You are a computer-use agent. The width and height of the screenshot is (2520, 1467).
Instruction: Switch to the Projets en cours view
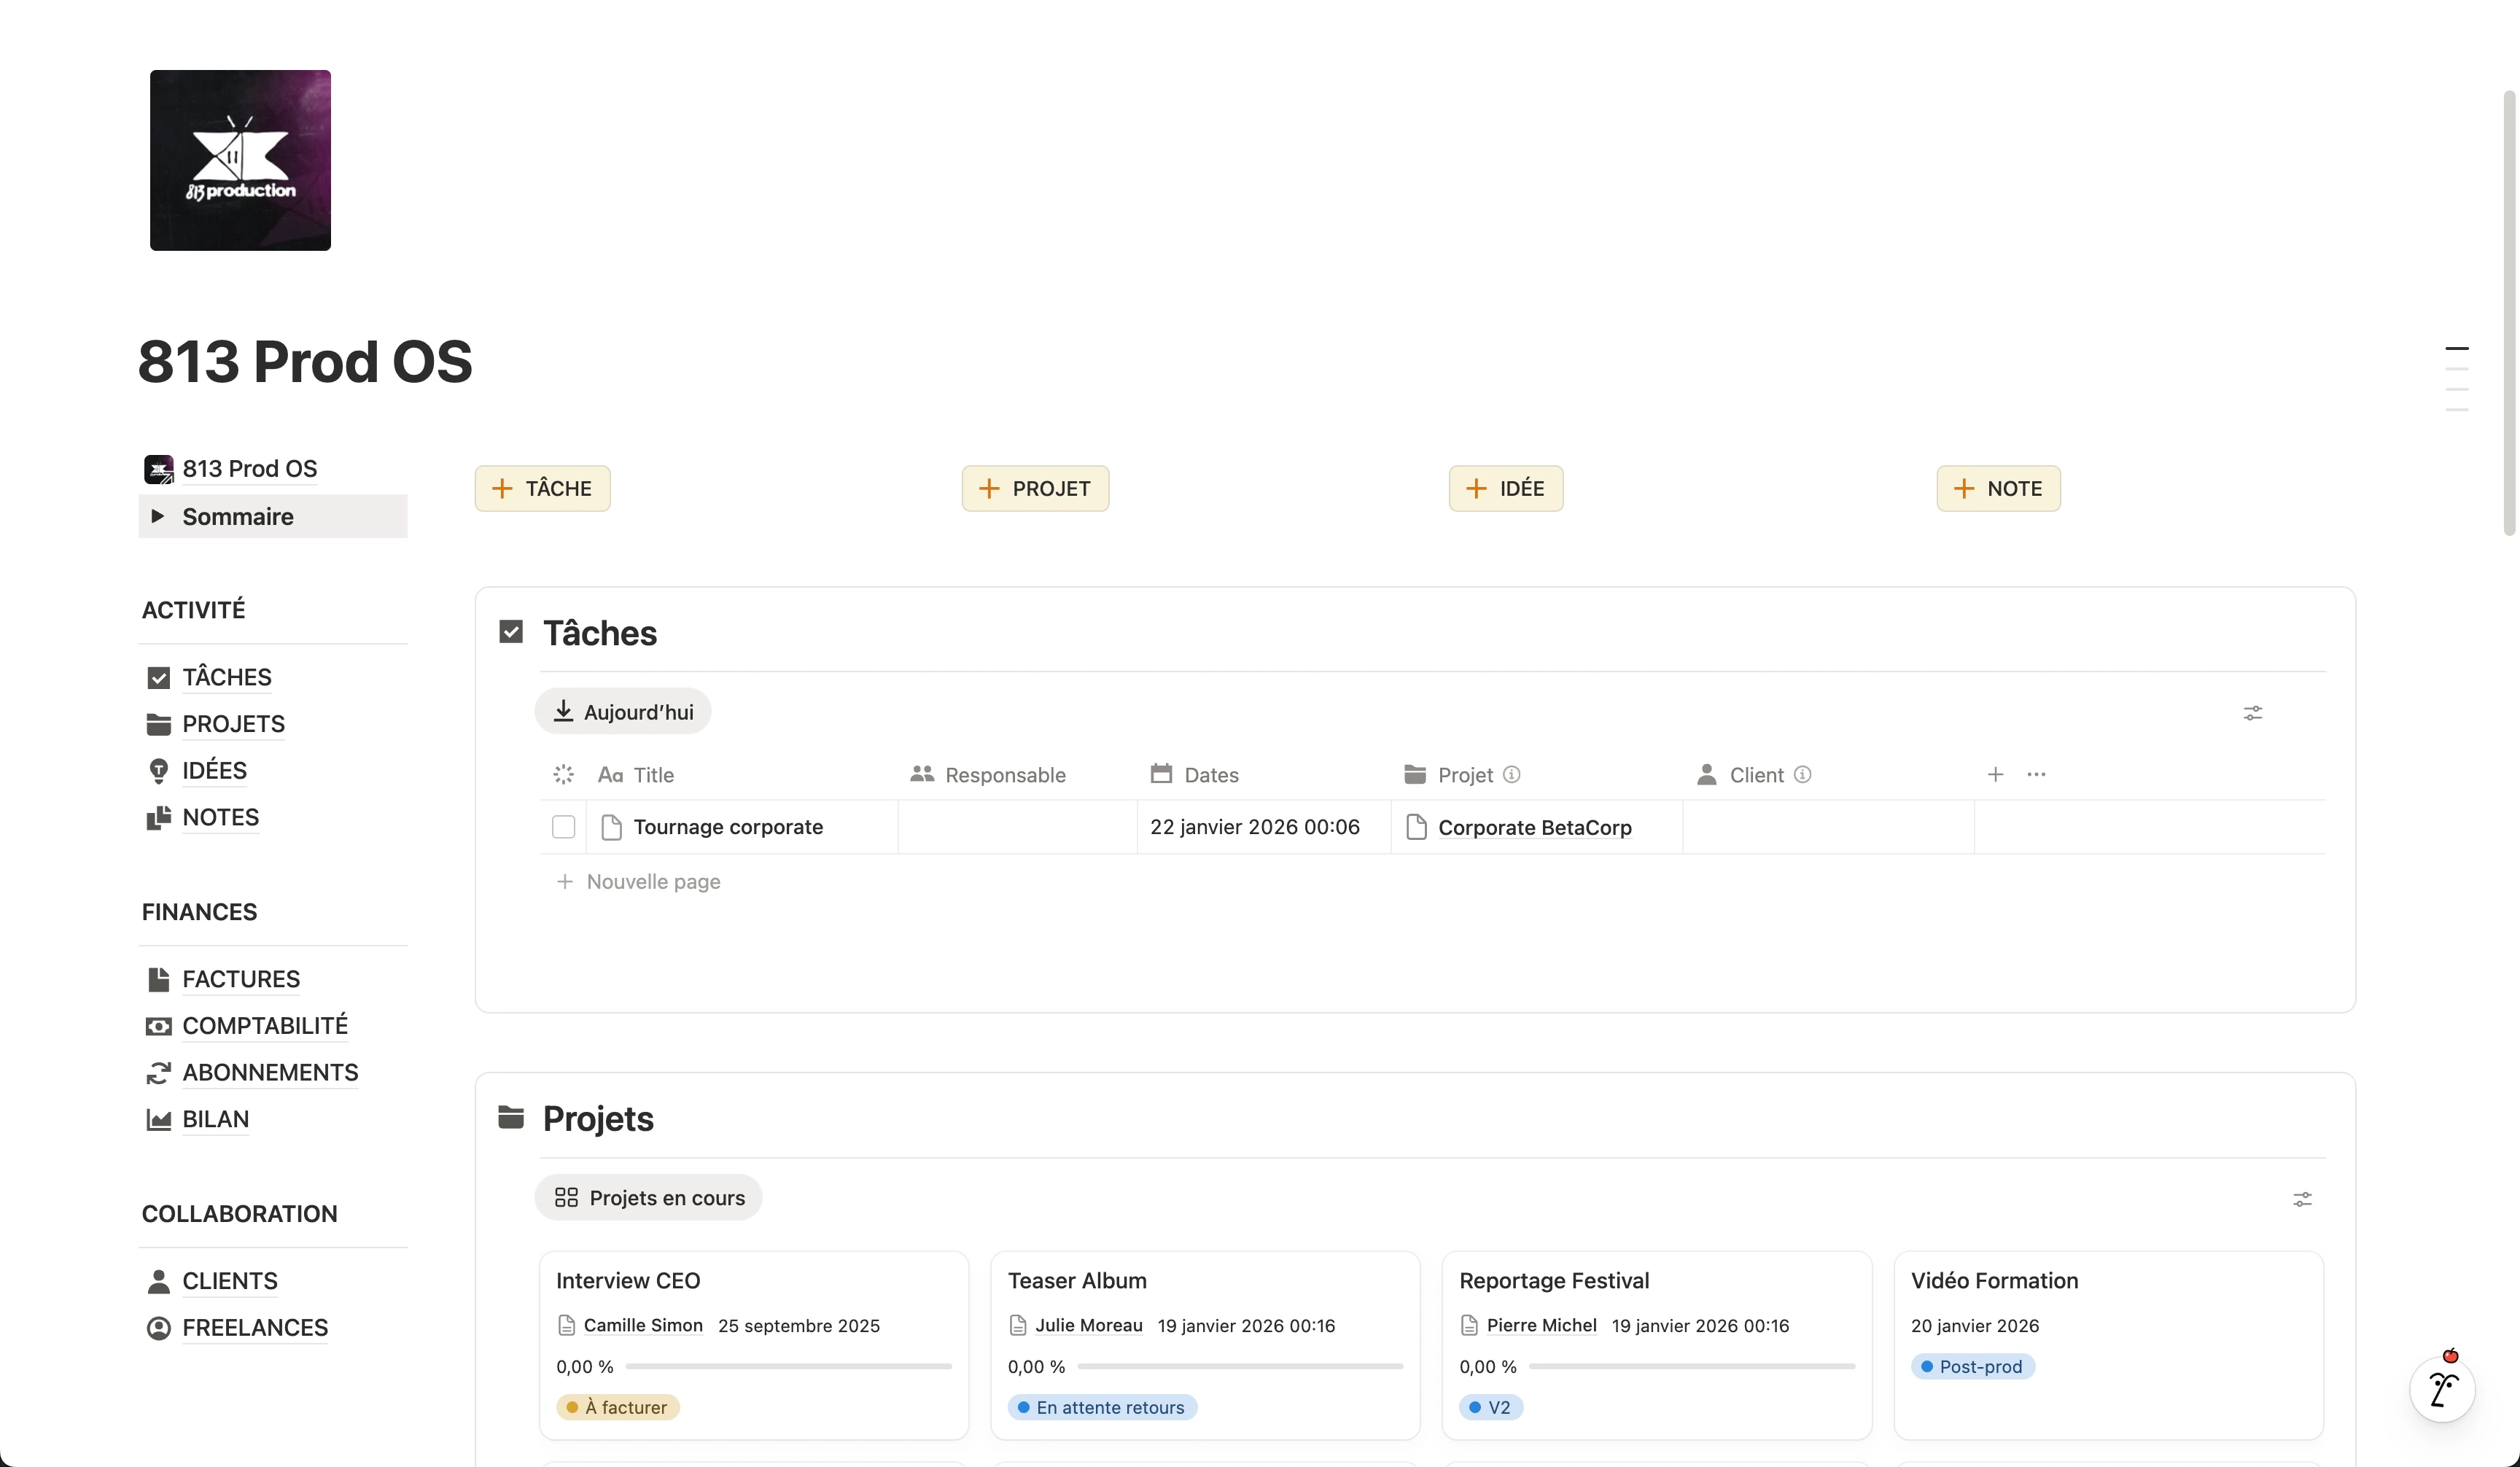[x=648, y=1197]
